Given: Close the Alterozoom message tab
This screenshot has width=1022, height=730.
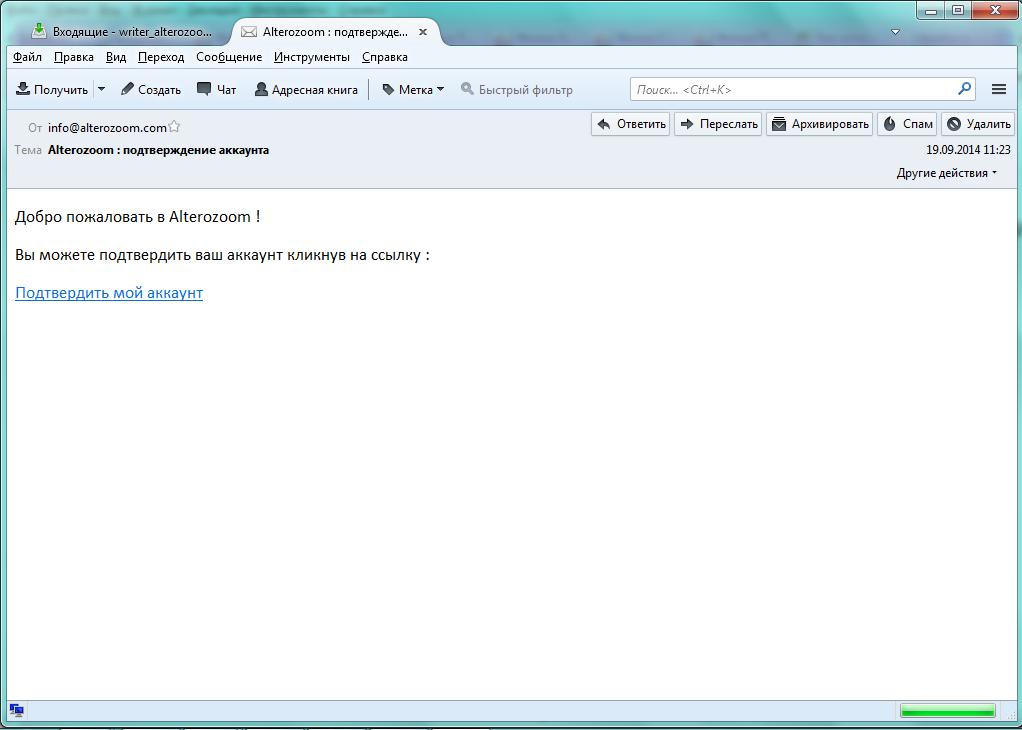Looking at the screenshot, I should click(423, 32).
